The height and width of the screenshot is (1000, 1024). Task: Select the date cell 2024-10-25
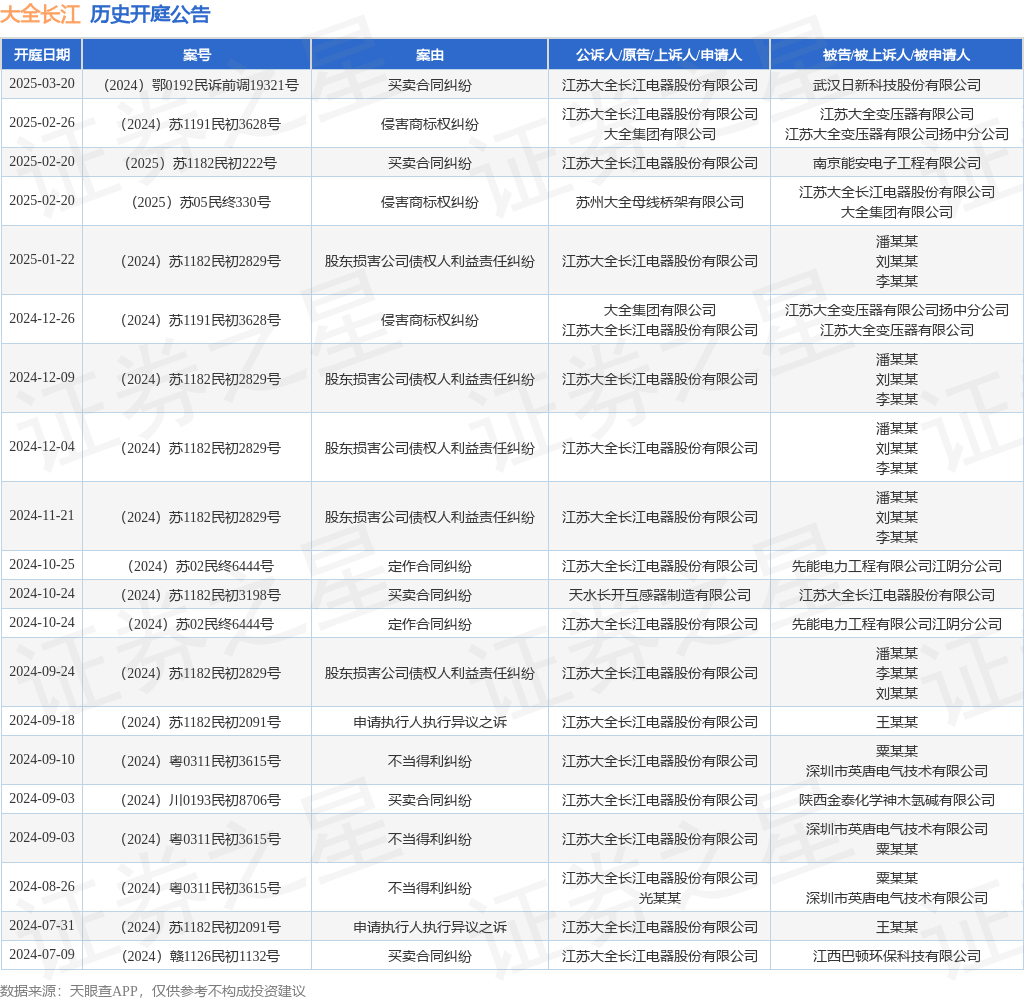click(42, 565)
